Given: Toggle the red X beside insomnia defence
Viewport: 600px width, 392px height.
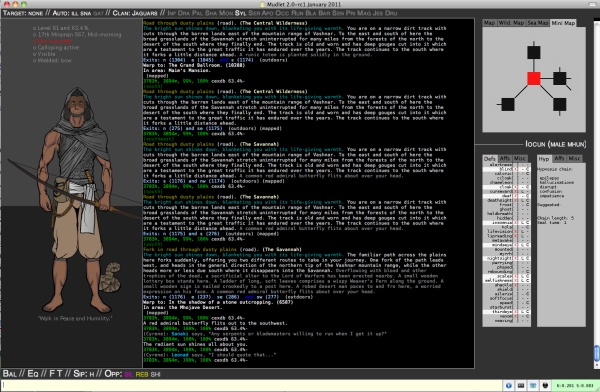Looking at the screenshot, I should (x=515, y=223).
